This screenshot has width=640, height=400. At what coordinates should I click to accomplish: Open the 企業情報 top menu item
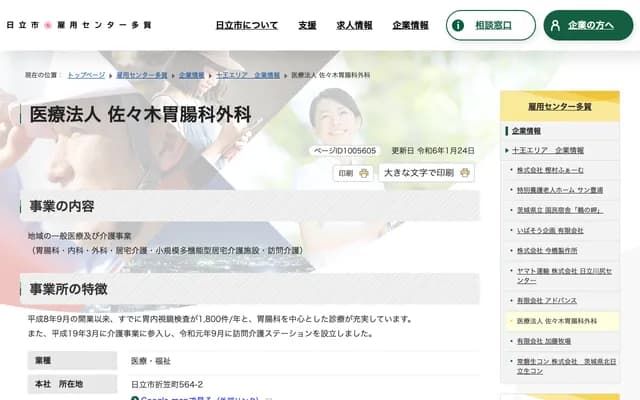pyautogui.click(x=410, y=25)
